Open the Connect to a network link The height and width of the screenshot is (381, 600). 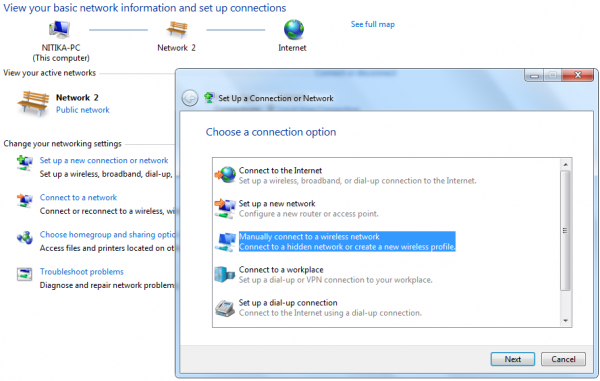pyautogui.click(x=78, y=197)
